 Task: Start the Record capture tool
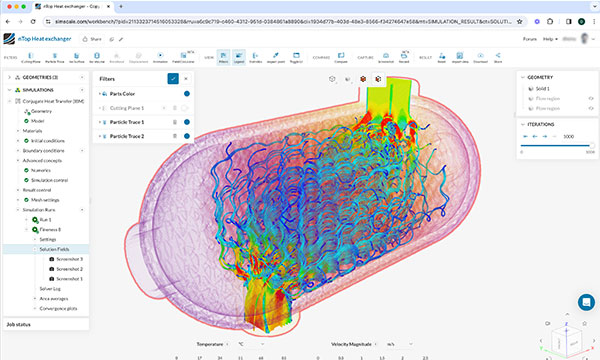tap(404, 57)
